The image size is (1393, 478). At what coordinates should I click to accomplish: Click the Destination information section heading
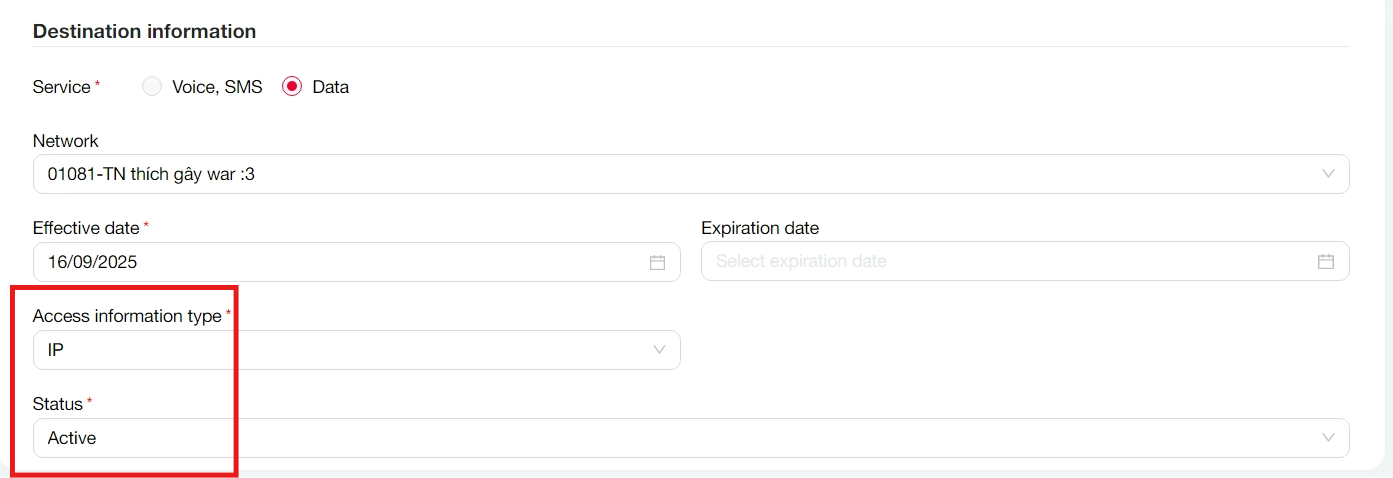coord(144,31)
